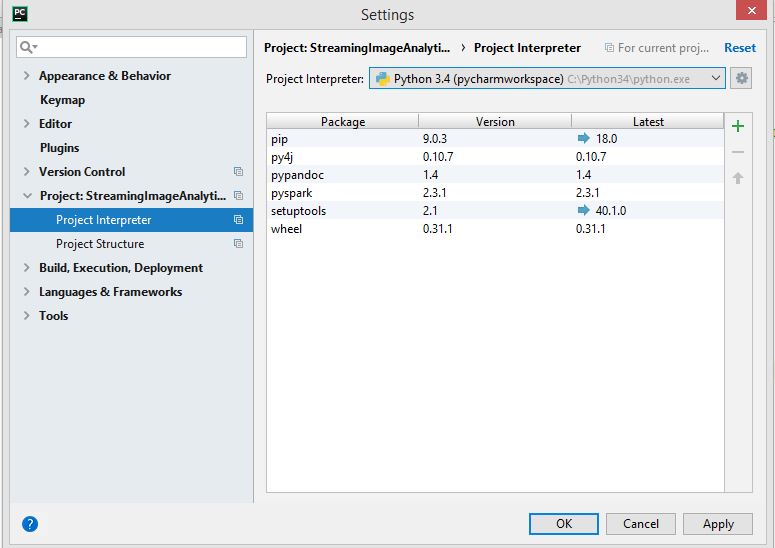Select Appearance & Behavior label
775x548 pixels.
click(105, 76)
